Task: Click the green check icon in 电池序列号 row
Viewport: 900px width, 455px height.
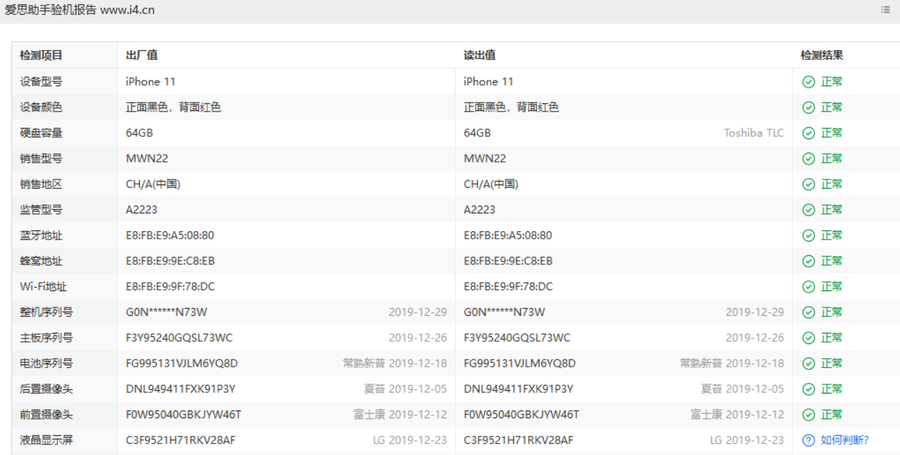Action: pyautogui.click(x=808, y=363)
